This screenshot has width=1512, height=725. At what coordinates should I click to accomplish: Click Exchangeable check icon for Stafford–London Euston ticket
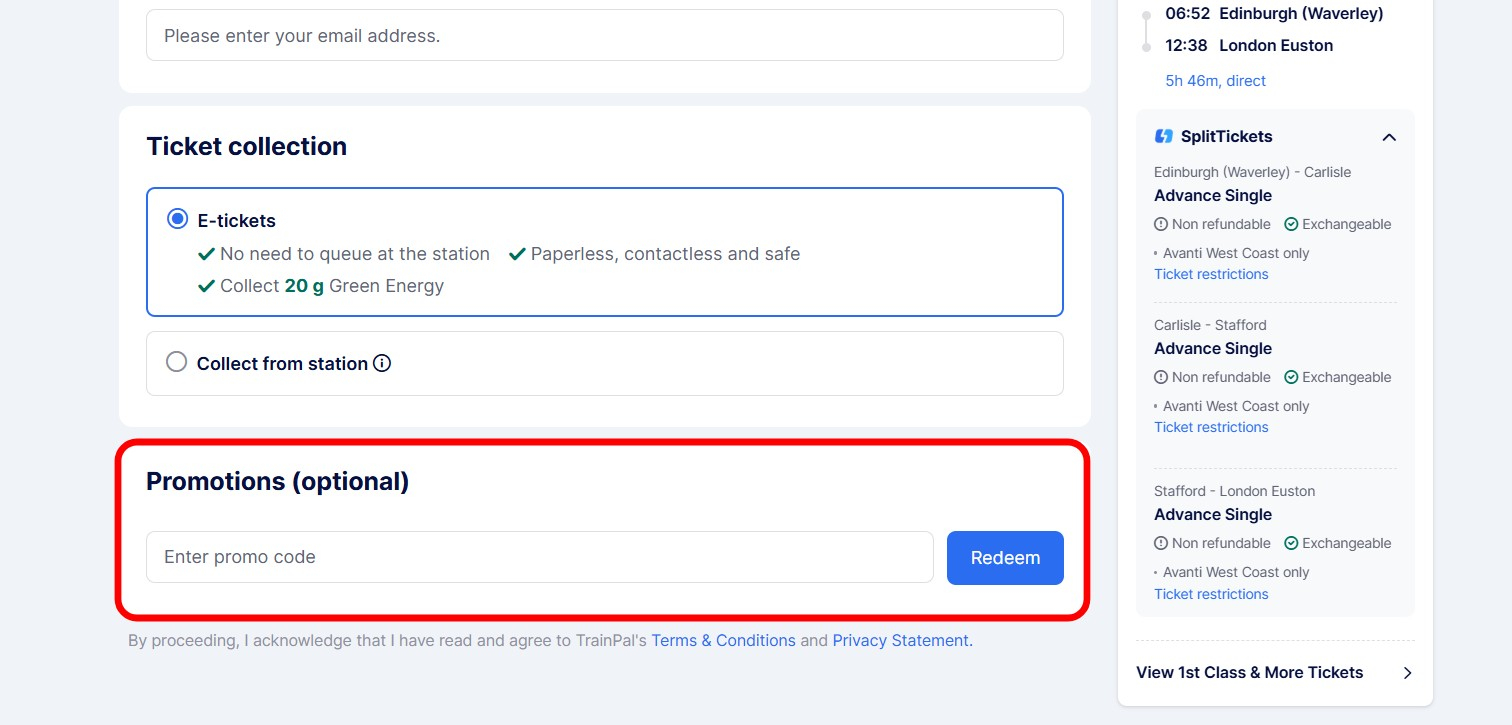1291,543
